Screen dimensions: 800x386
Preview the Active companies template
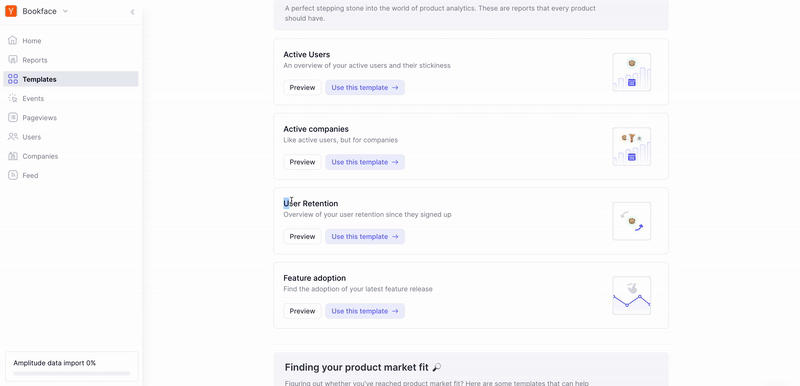[303, 162]
